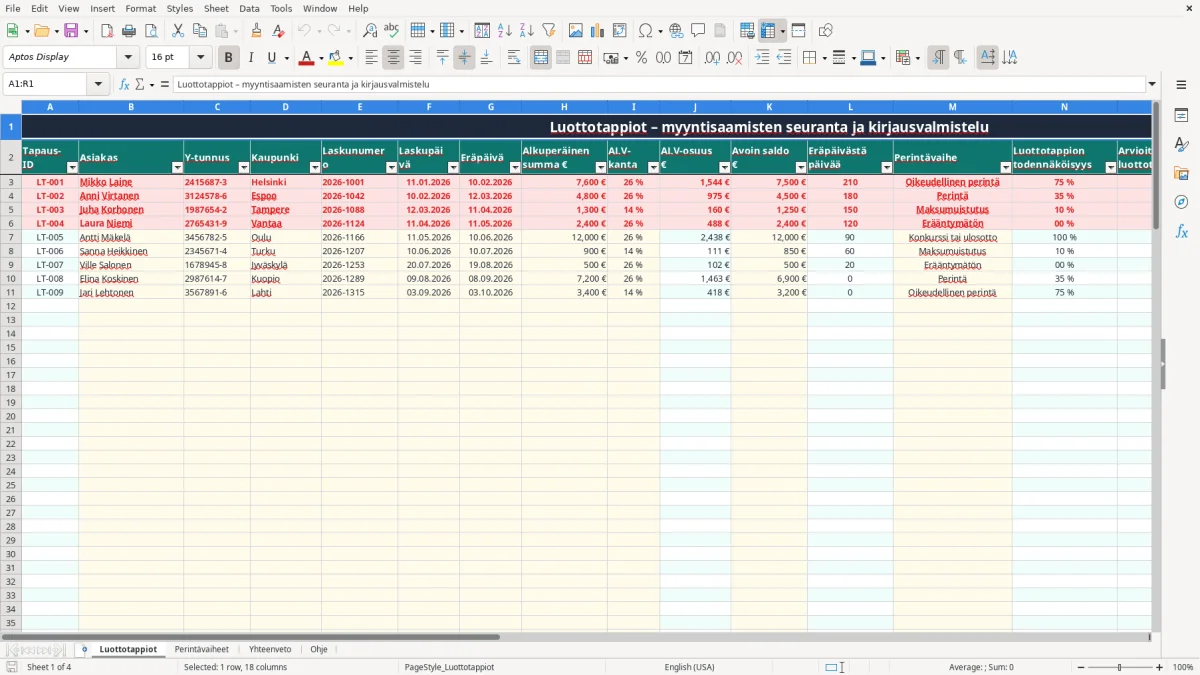Toggle Freeze Rows and Columns
Screen dimensions: 1200x675
(769, 31)
